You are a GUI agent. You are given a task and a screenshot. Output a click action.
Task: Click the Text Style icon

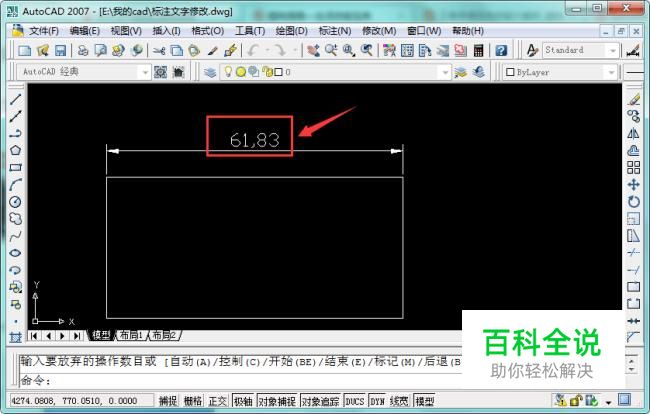coord(532,51)
